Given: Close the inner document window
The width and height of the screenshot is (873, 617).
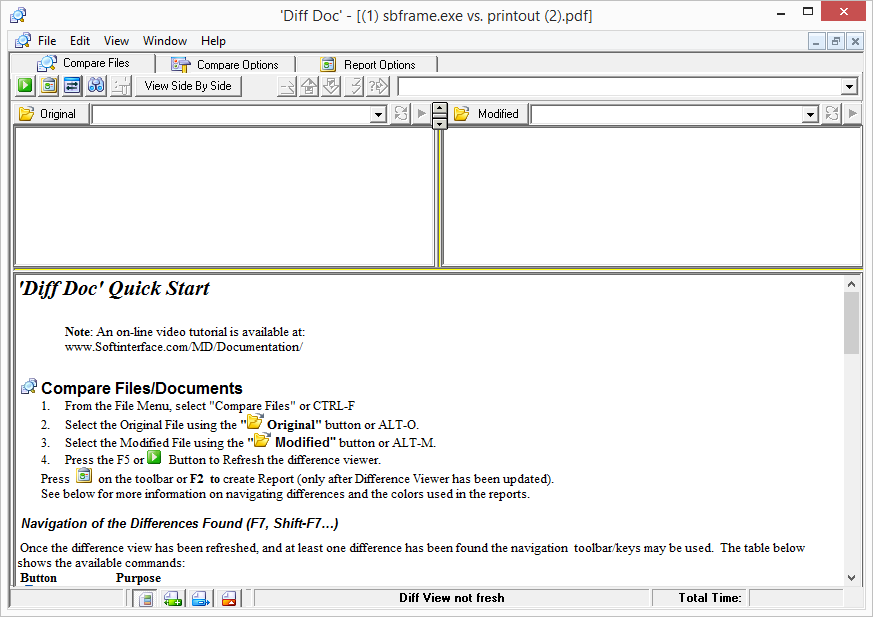Looking at the screenshot, I should click(x=855, y=41).
